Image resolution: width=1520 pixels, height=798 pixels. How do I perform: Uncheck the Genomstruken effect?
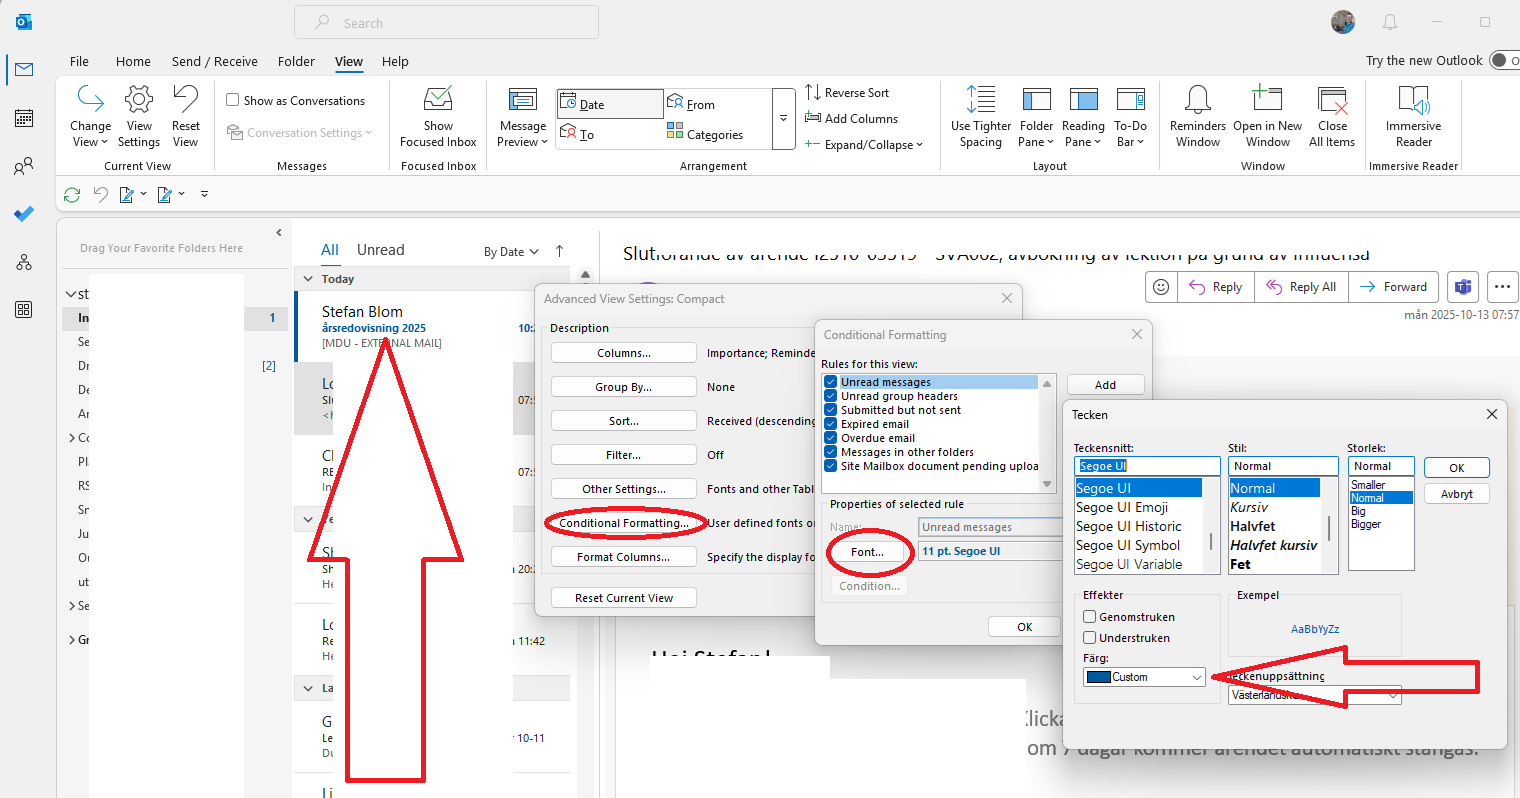coord(1088,617)
